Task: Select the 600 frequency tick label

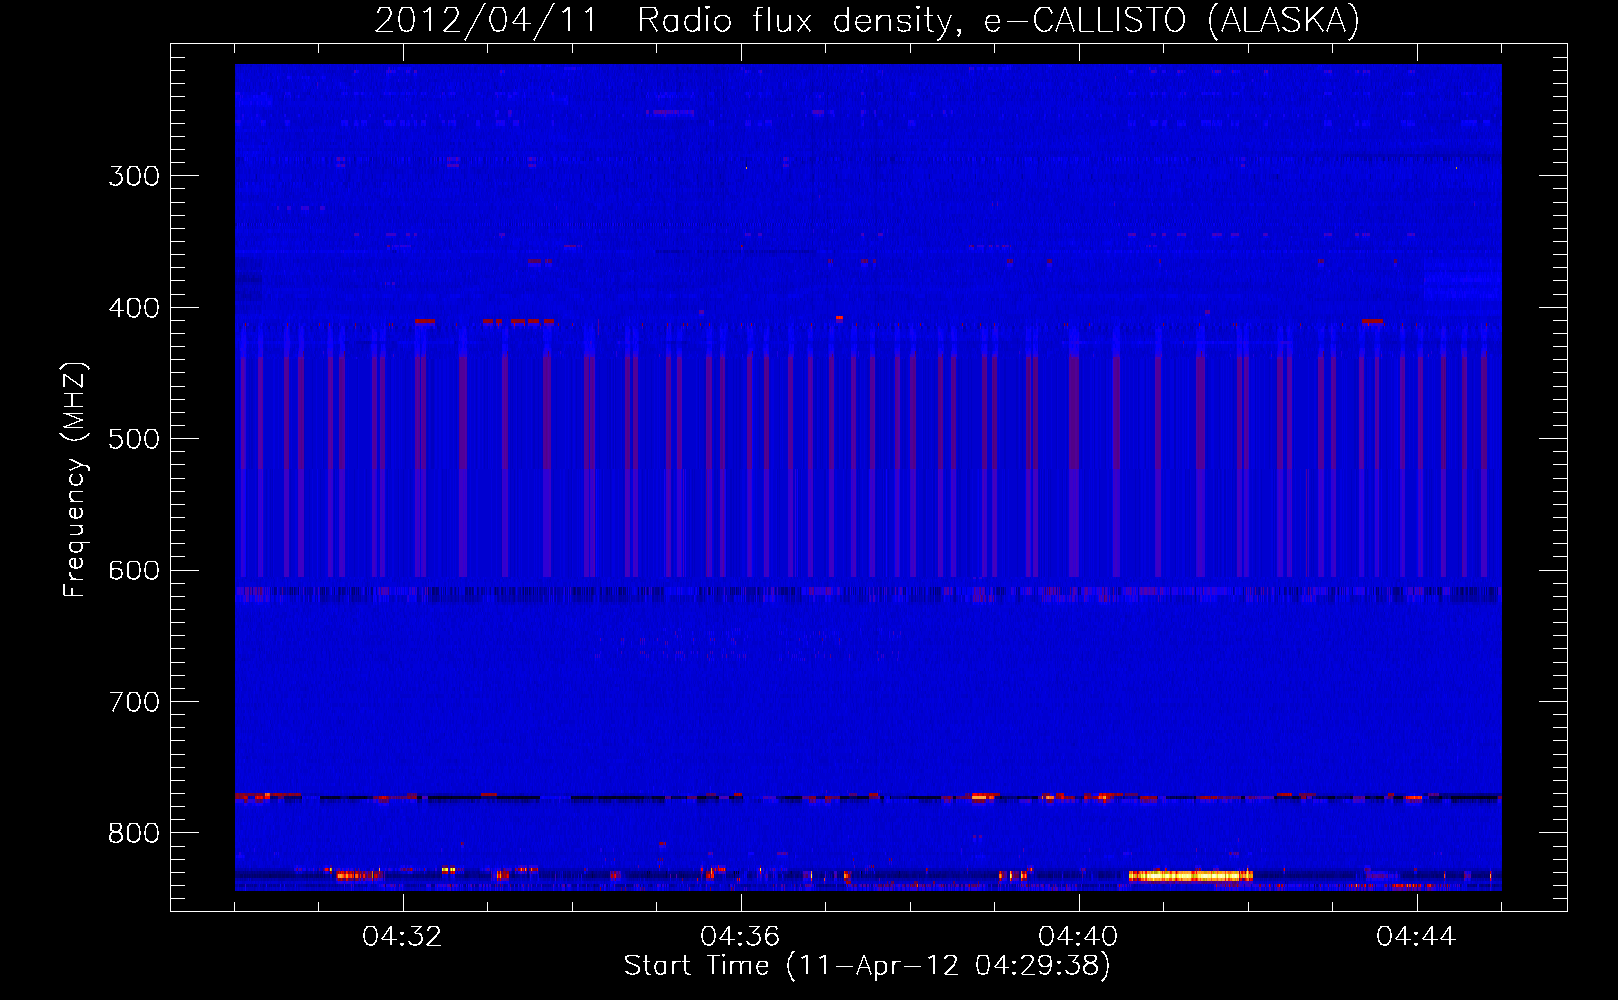Action: (134, 571)
